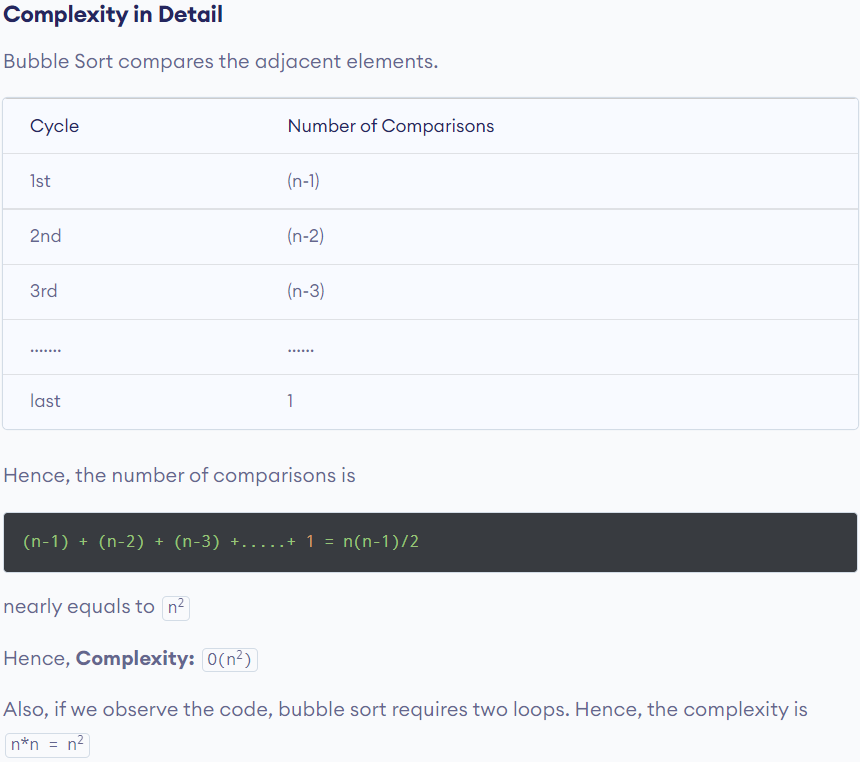Click the 'last' cycle table cell
This screenshot has width=860, height=762.
[45, 401]
